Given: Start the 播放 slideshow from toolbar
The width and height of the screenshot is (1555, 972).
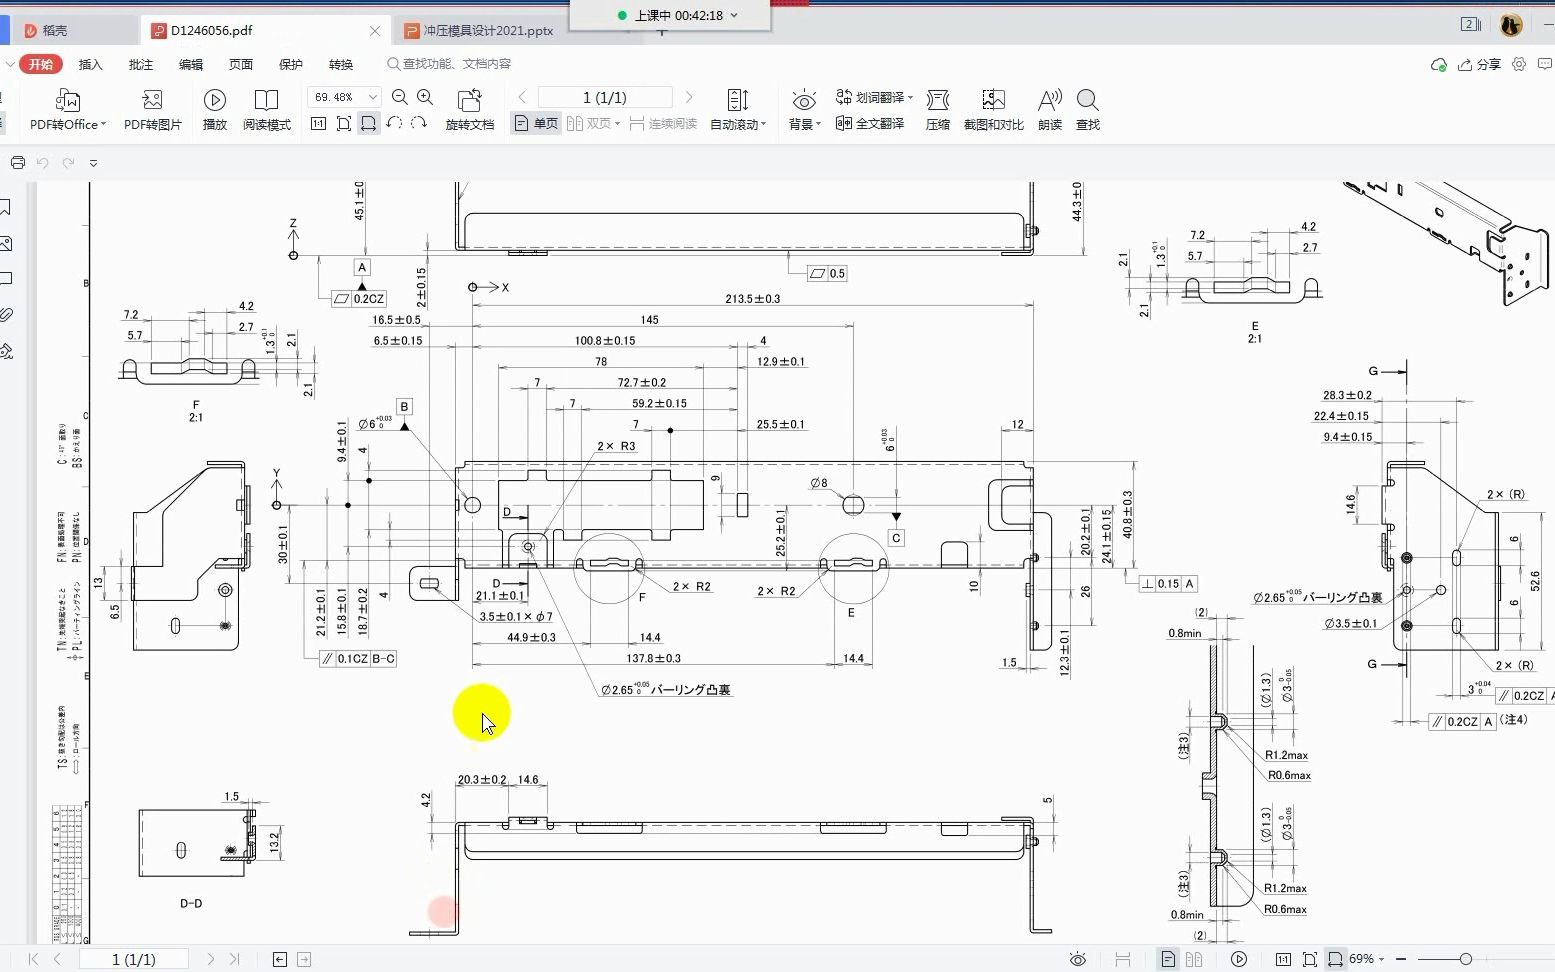Looking at the screenshot, I should [215, 110].
